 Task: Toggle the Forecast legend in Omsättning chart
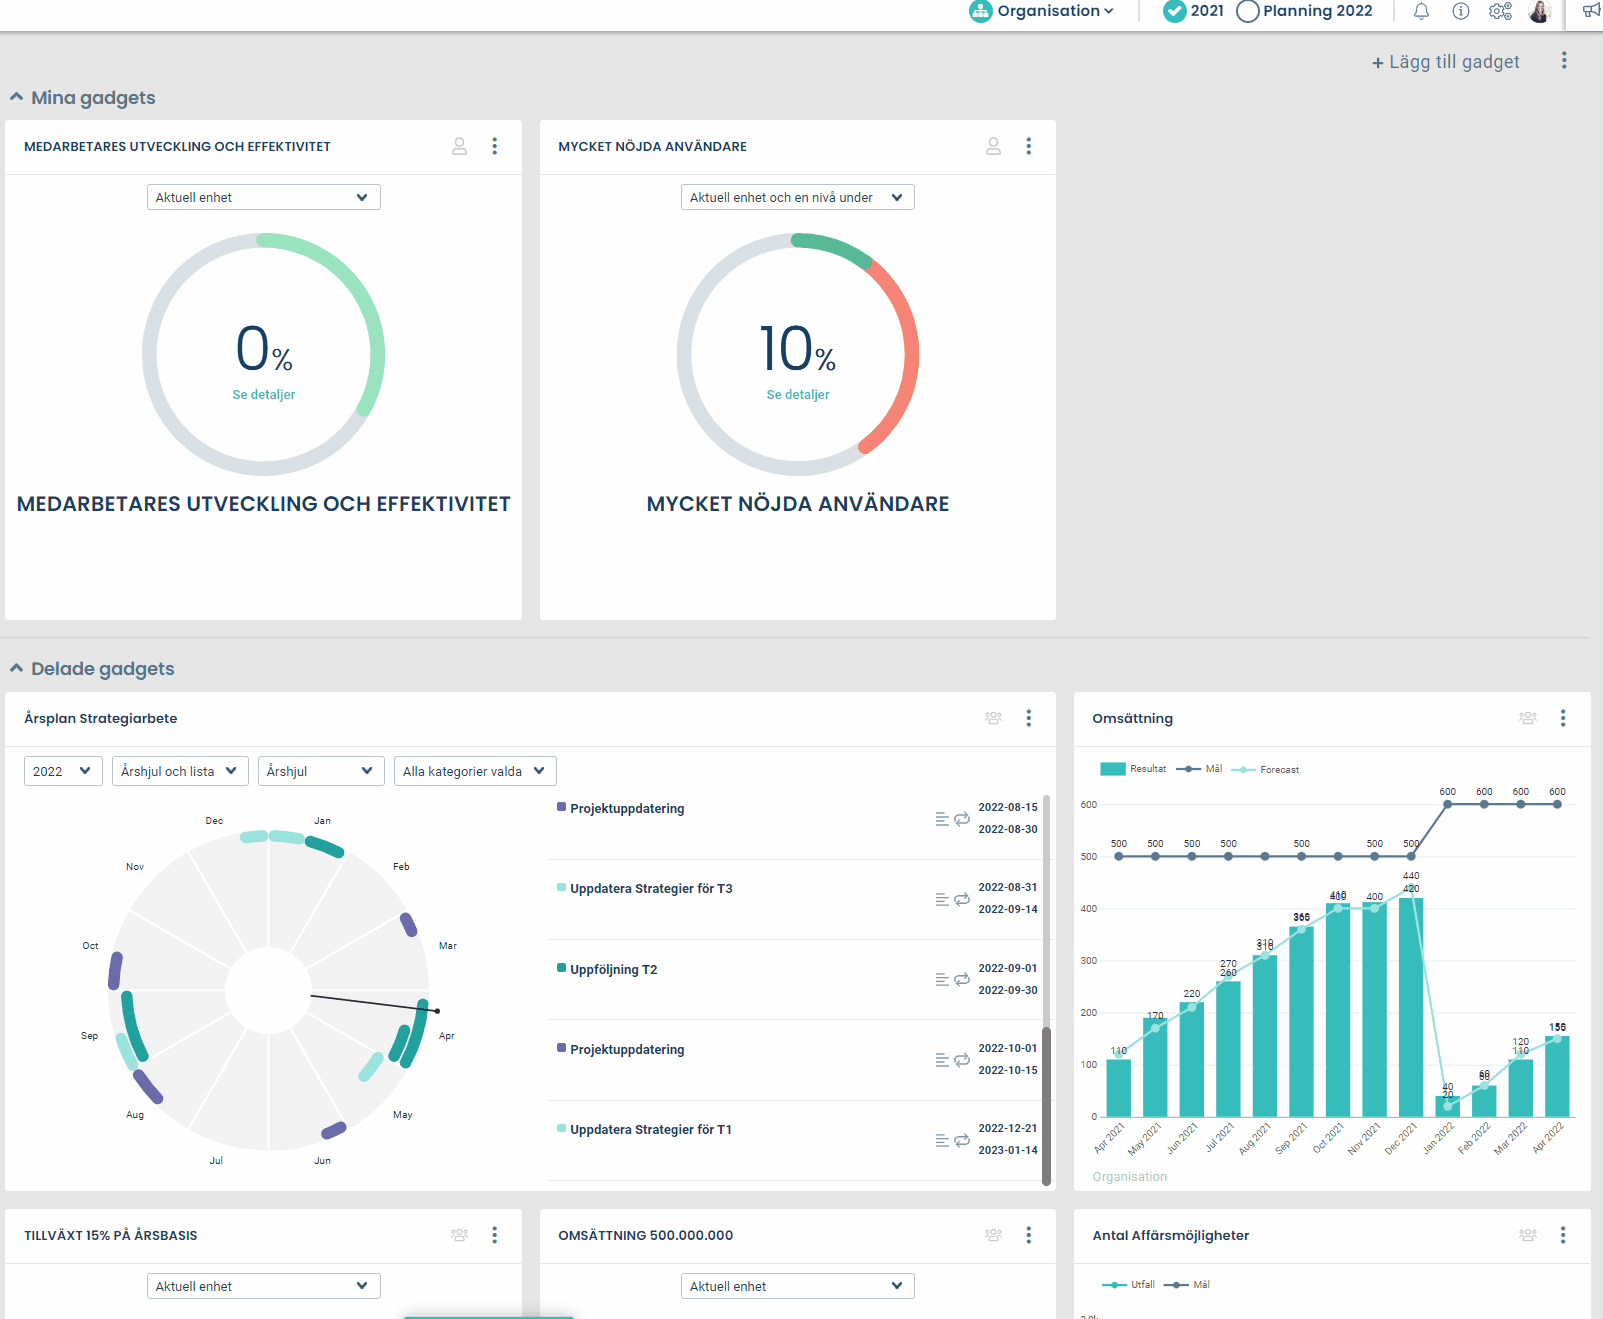(x=1264, y=769)
